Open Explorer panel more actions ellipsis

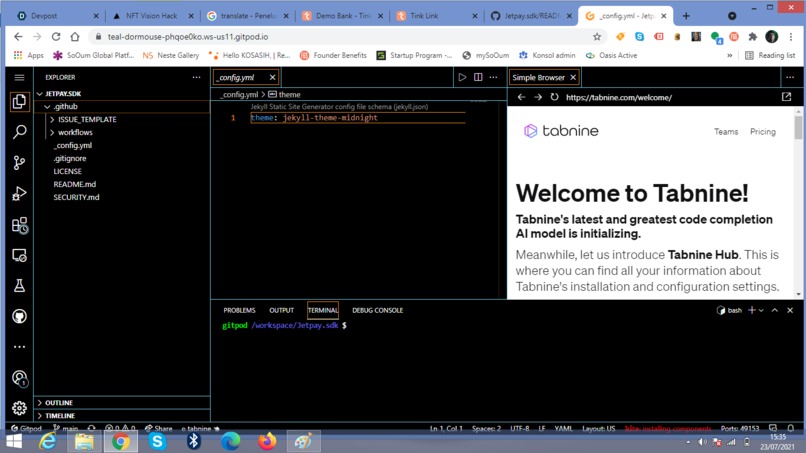pos(196,77)
